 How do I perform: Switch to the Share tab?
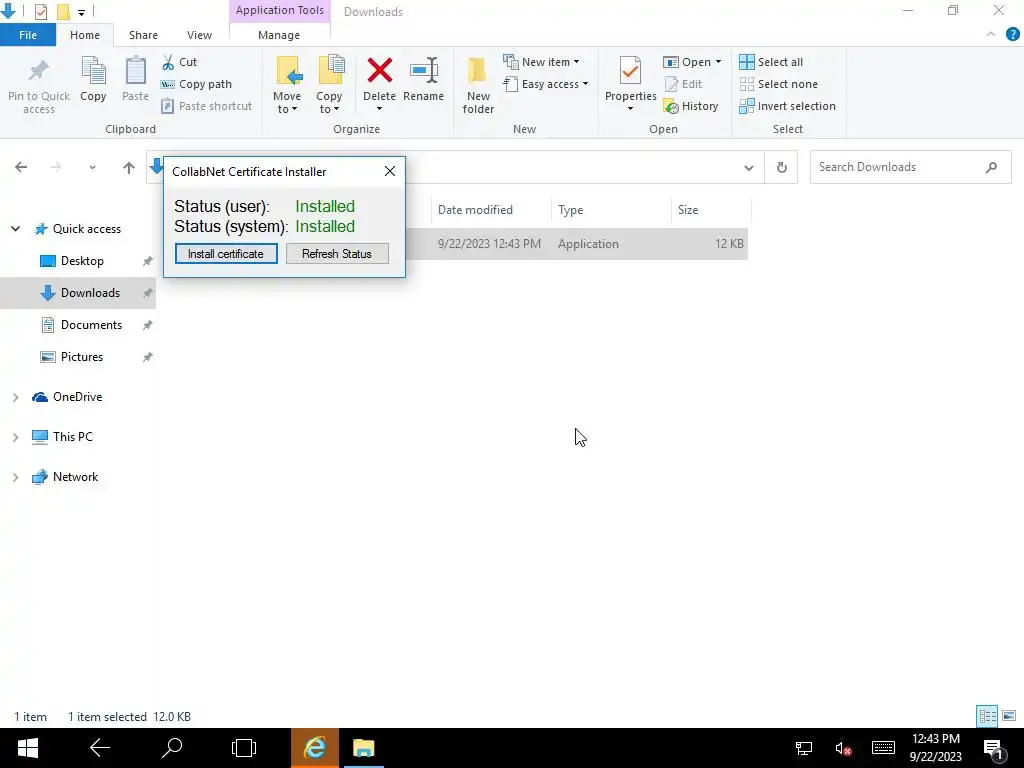(143, 35)
